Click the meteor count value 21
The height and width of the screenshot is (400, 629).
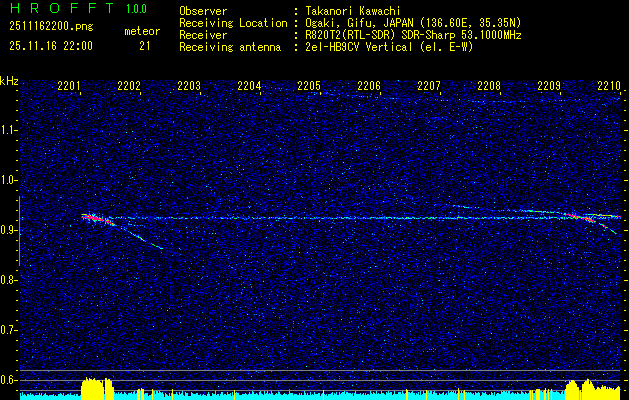pos(145,46)
